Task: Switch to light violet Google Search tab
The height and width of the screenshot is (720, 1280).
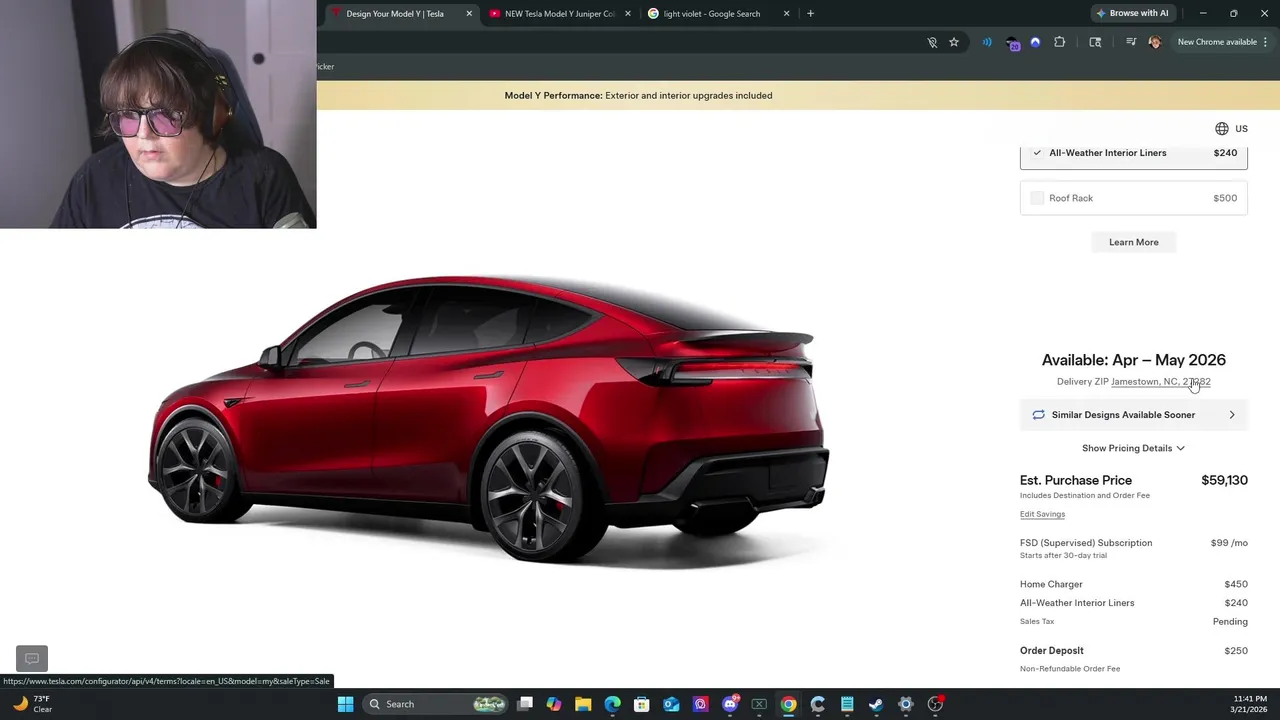Action: click(712, 14)
